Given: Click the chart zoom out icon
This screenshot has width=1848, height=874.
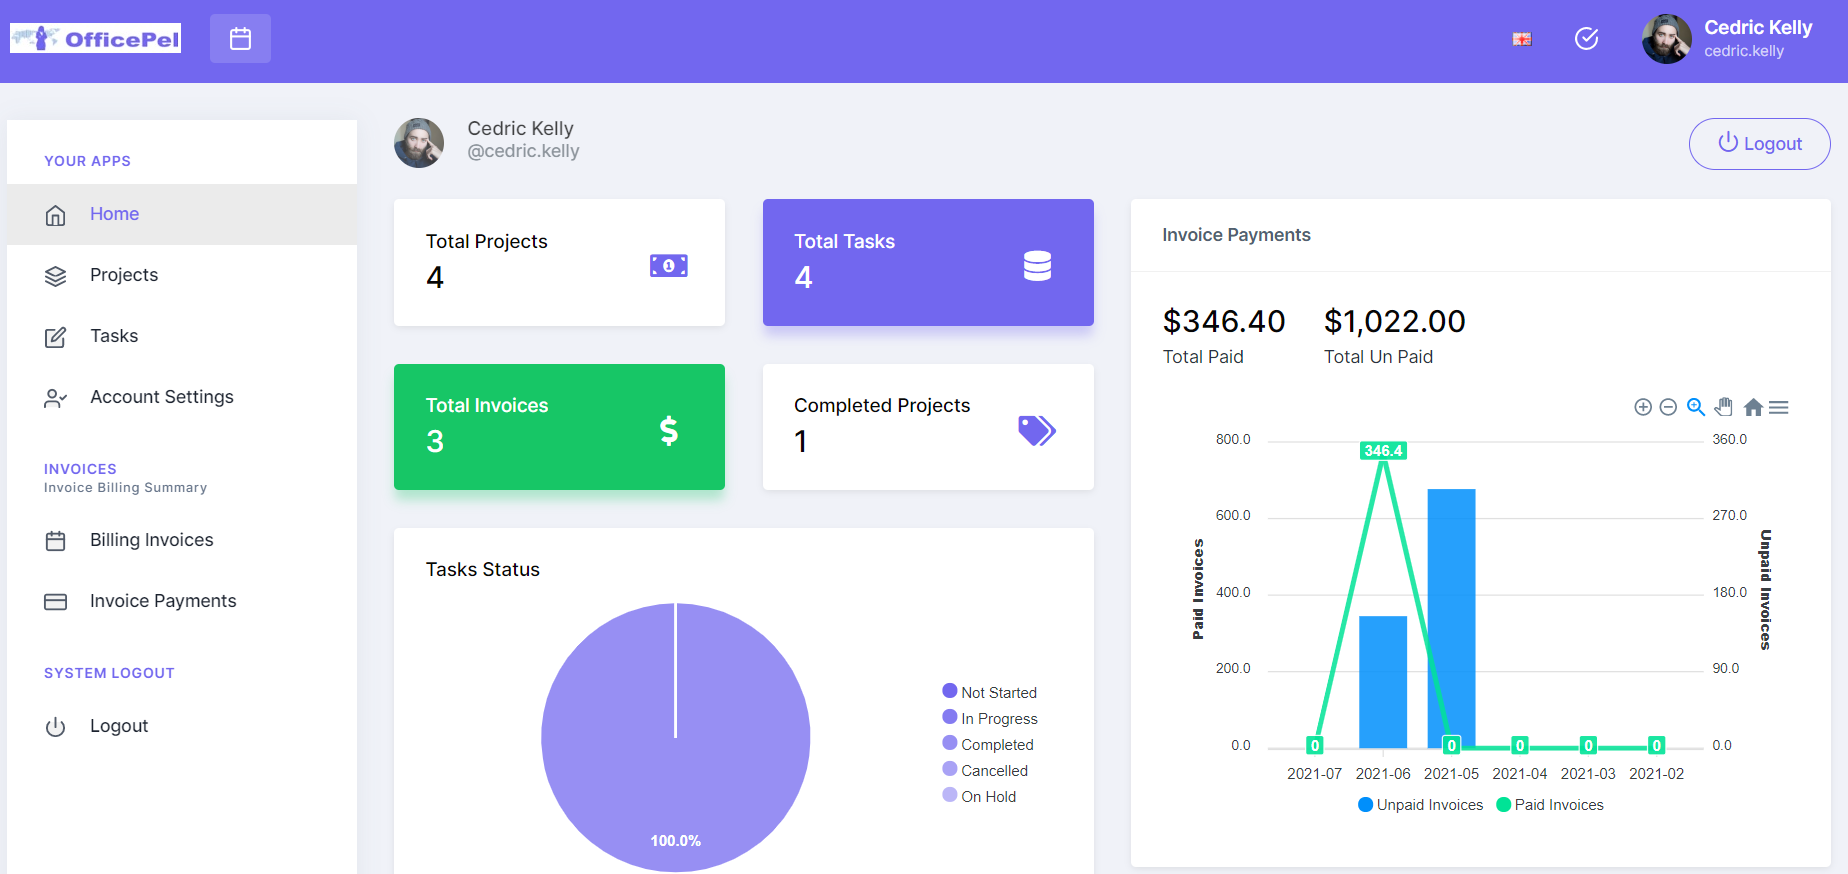Looking at the screenshot, I should point(1668,407).
